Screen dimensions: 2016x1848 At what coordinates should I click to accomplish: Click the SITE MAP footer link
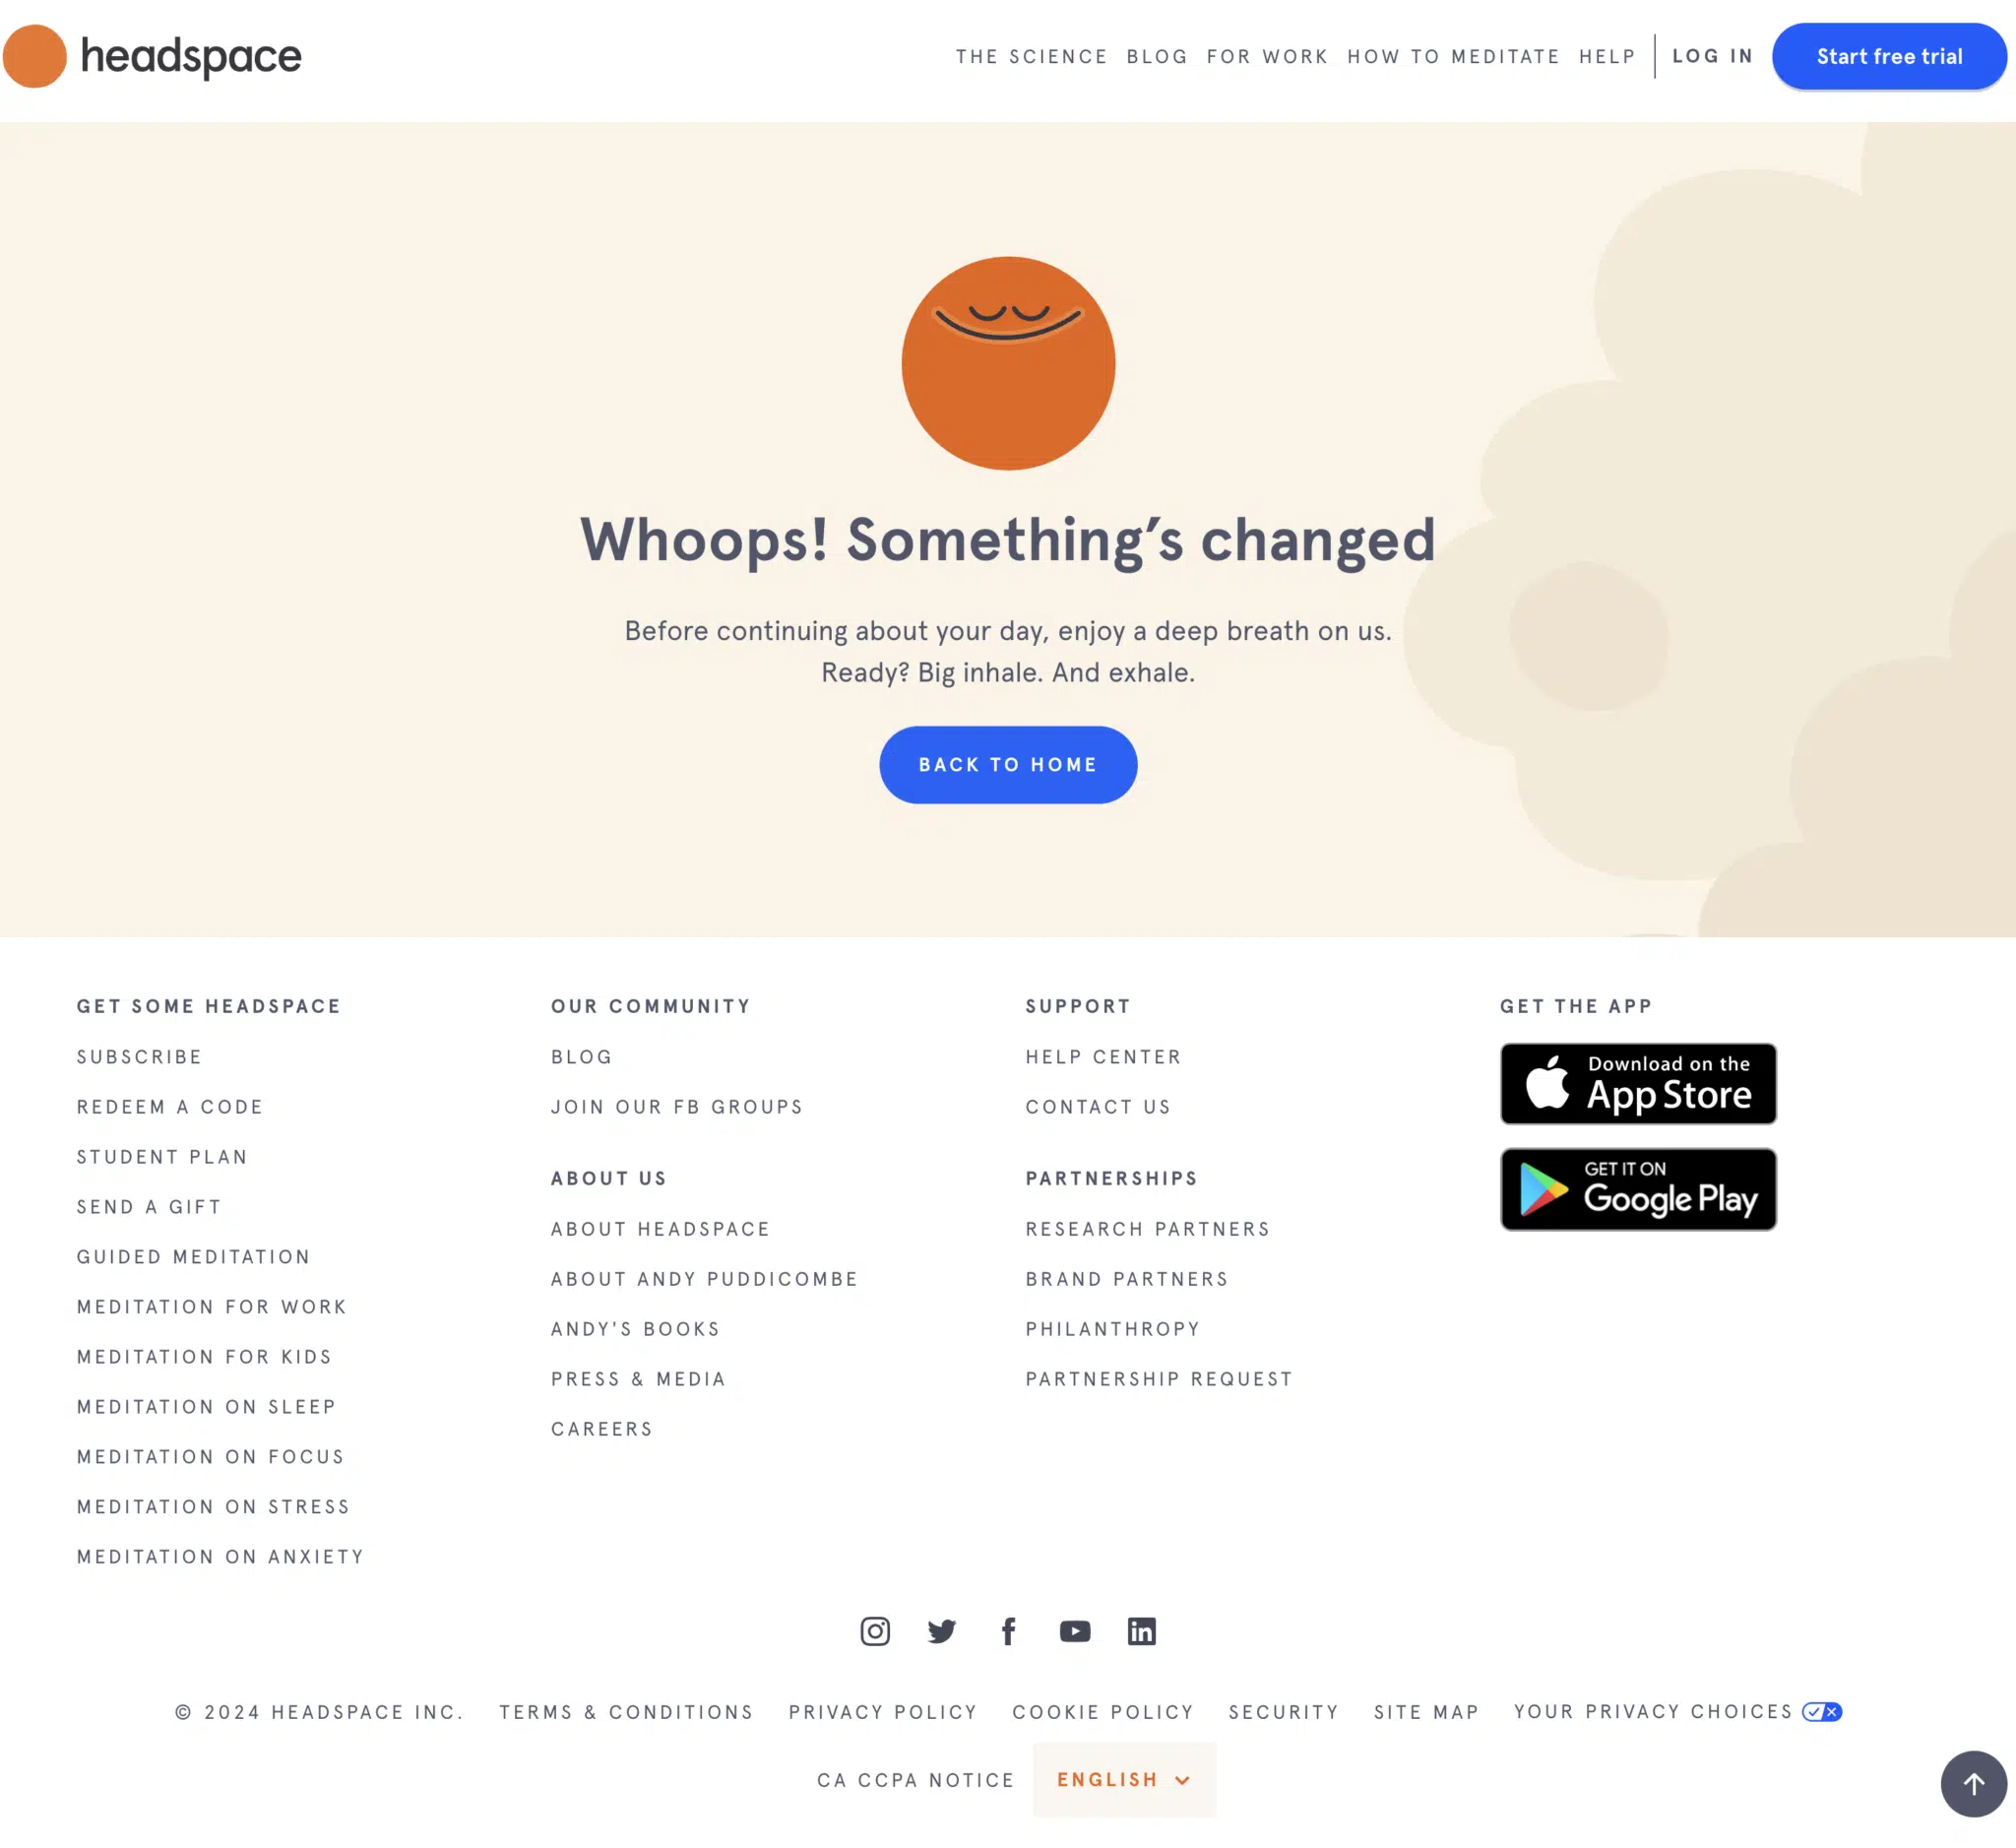pyautogui.click(x=1426, y=1711)
